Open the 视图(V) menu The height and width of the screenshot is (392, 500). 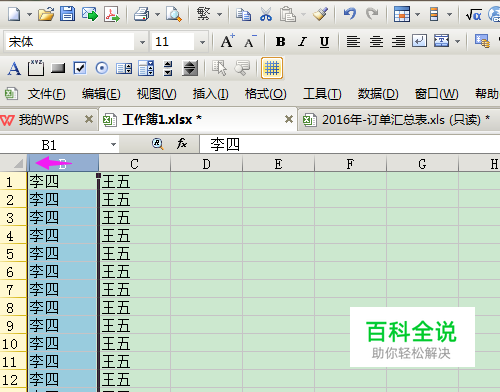(156, 94)
